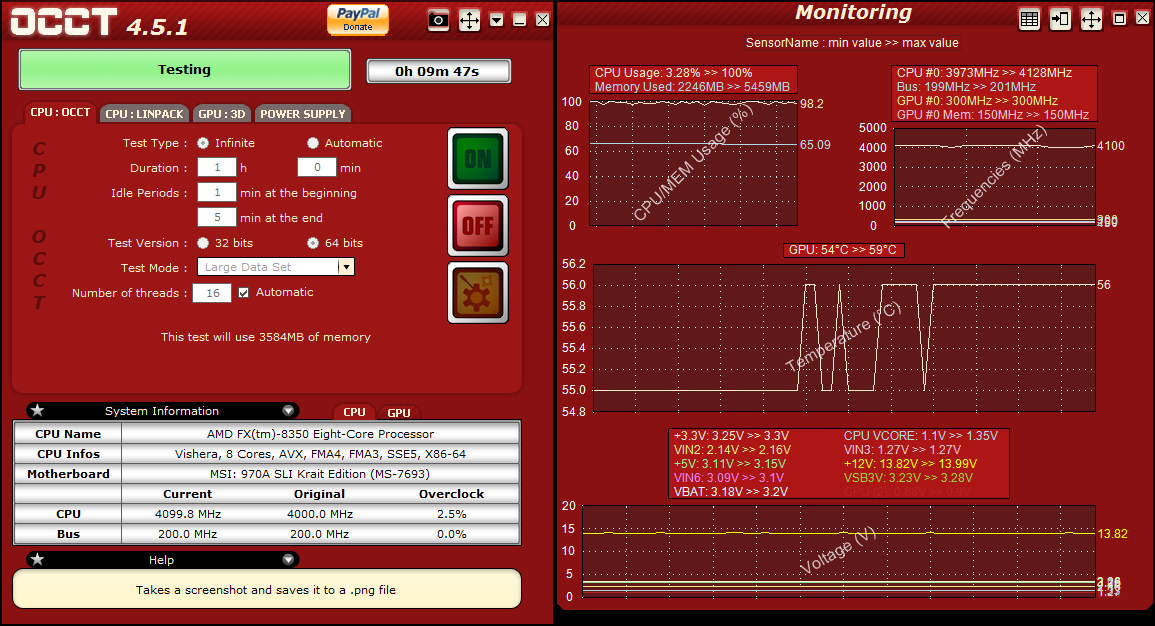Viewport: 1155px width, 626px height.
Task: Click the Vishera, 8 Cores CPU infos cell
Action: 320,454
